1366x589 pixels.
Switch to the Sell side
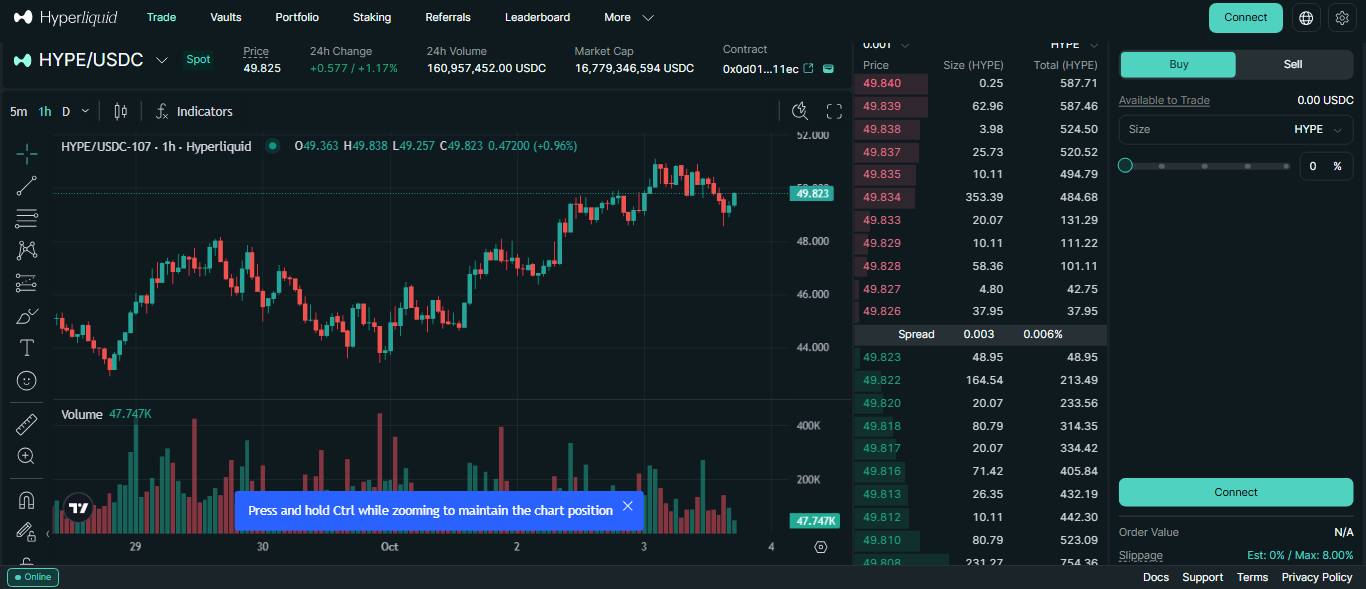1292,63
